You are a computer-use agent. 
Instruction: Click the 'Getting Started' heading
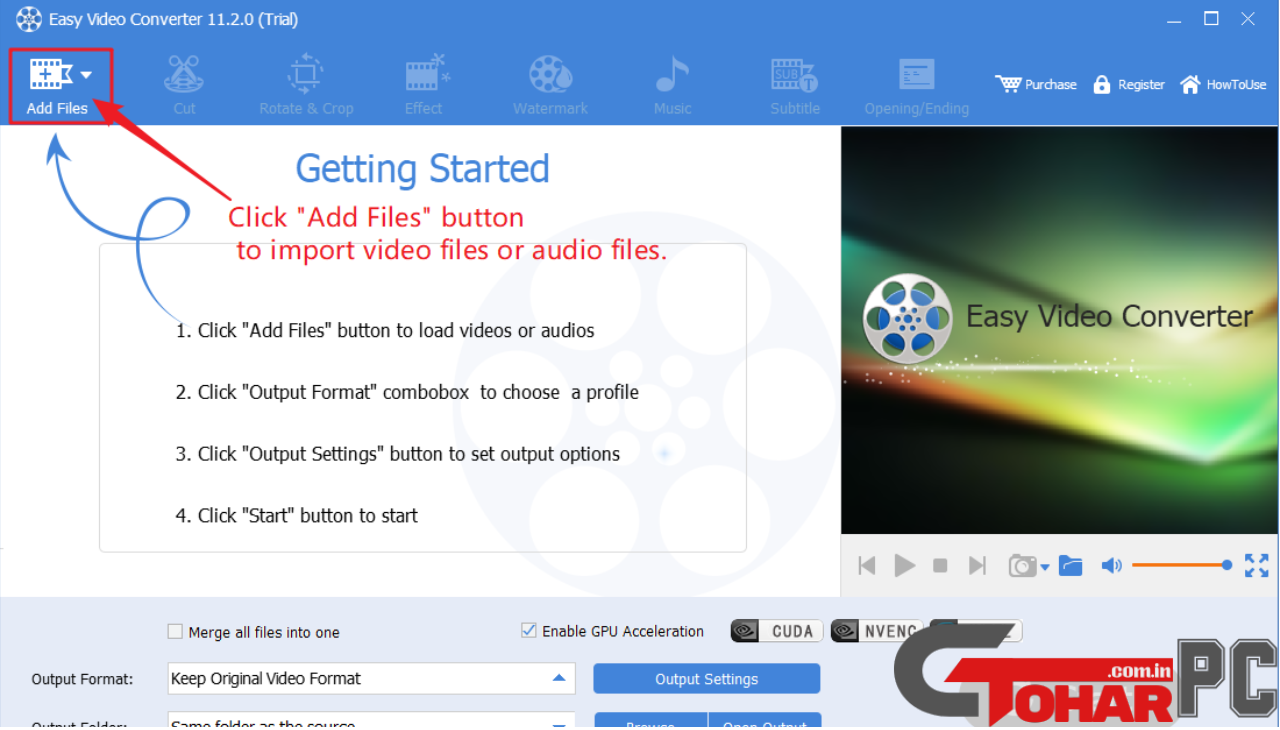423,169
